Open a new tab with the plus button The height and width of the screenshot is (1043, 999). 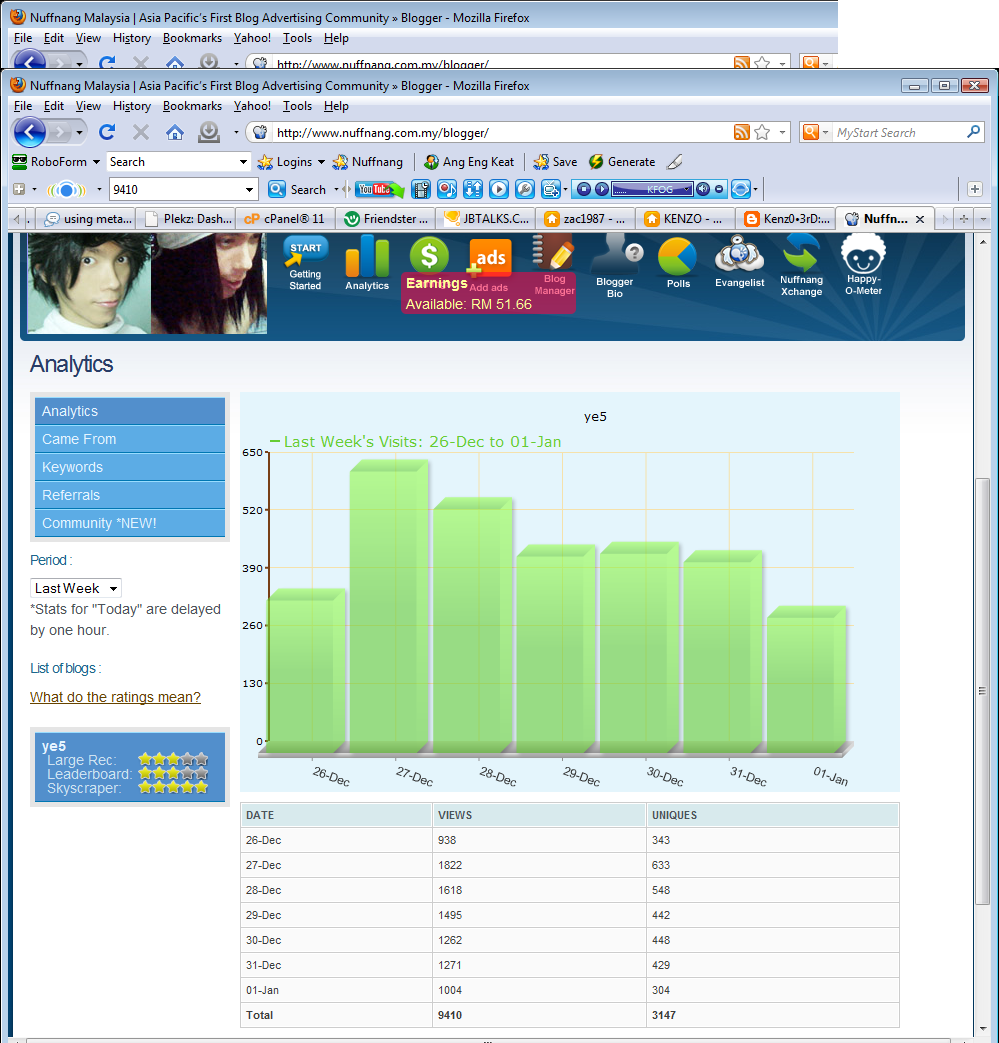click(x=963, y=219)
